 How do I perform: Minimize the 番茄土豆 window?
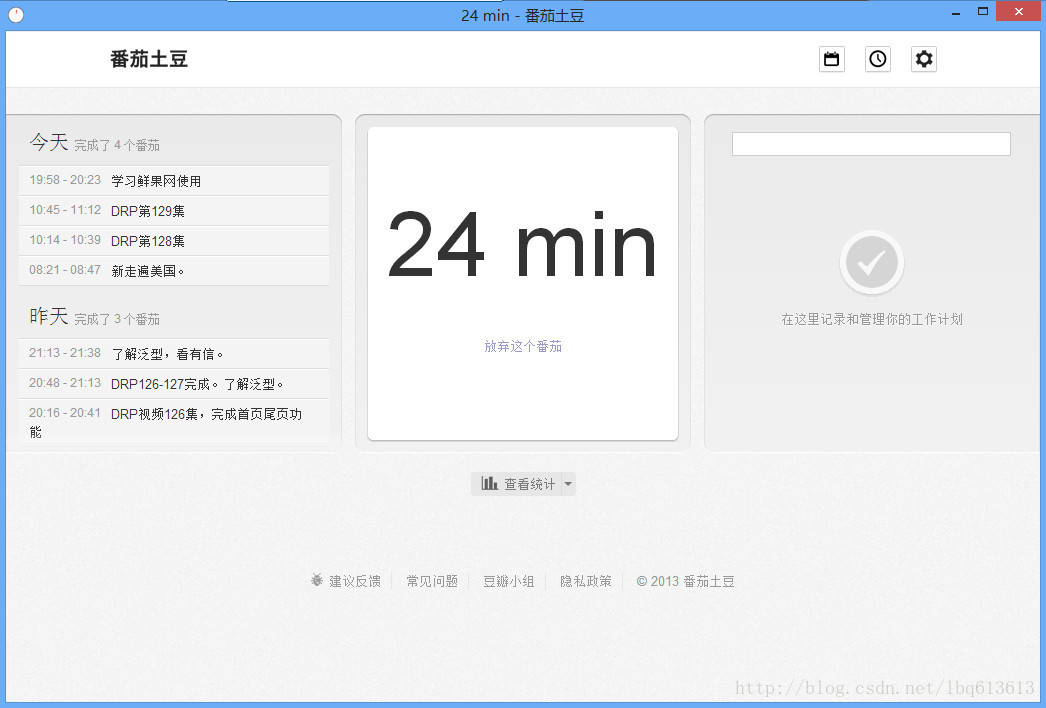coord(955,12)
